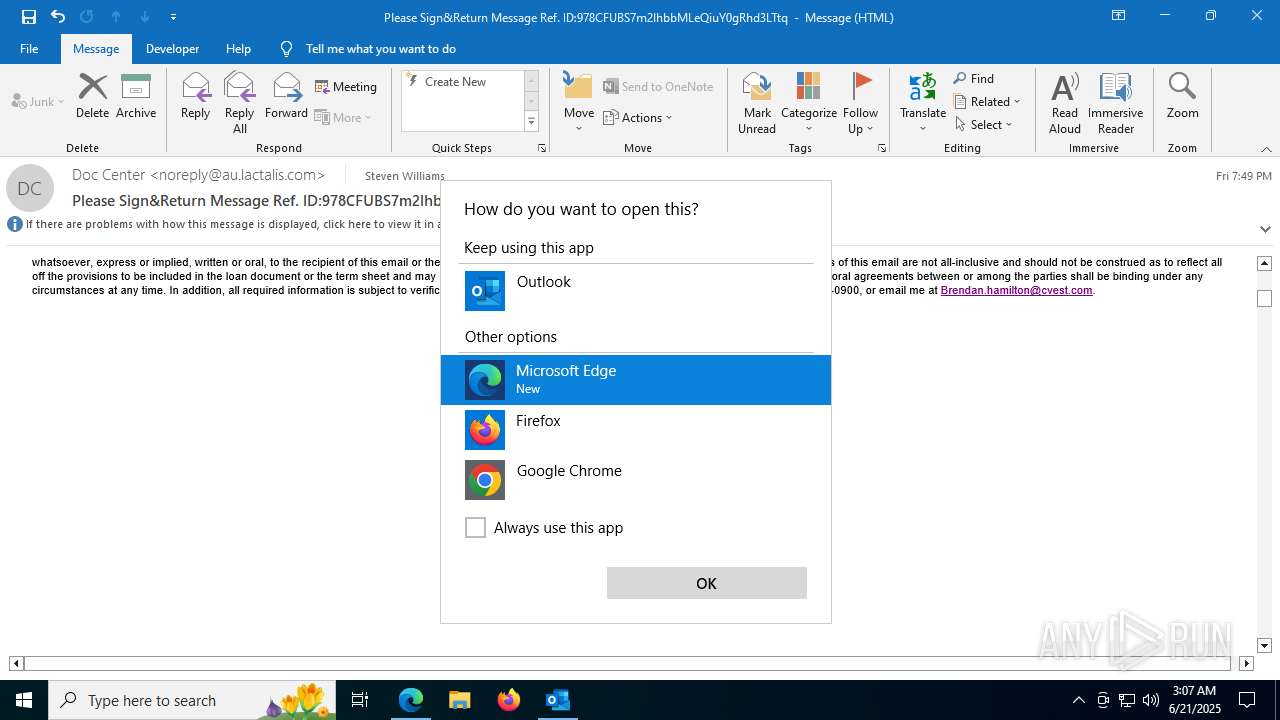1280x720 pixels.
Task: Click the DC sender avatar
Action: tap(29, 188)
